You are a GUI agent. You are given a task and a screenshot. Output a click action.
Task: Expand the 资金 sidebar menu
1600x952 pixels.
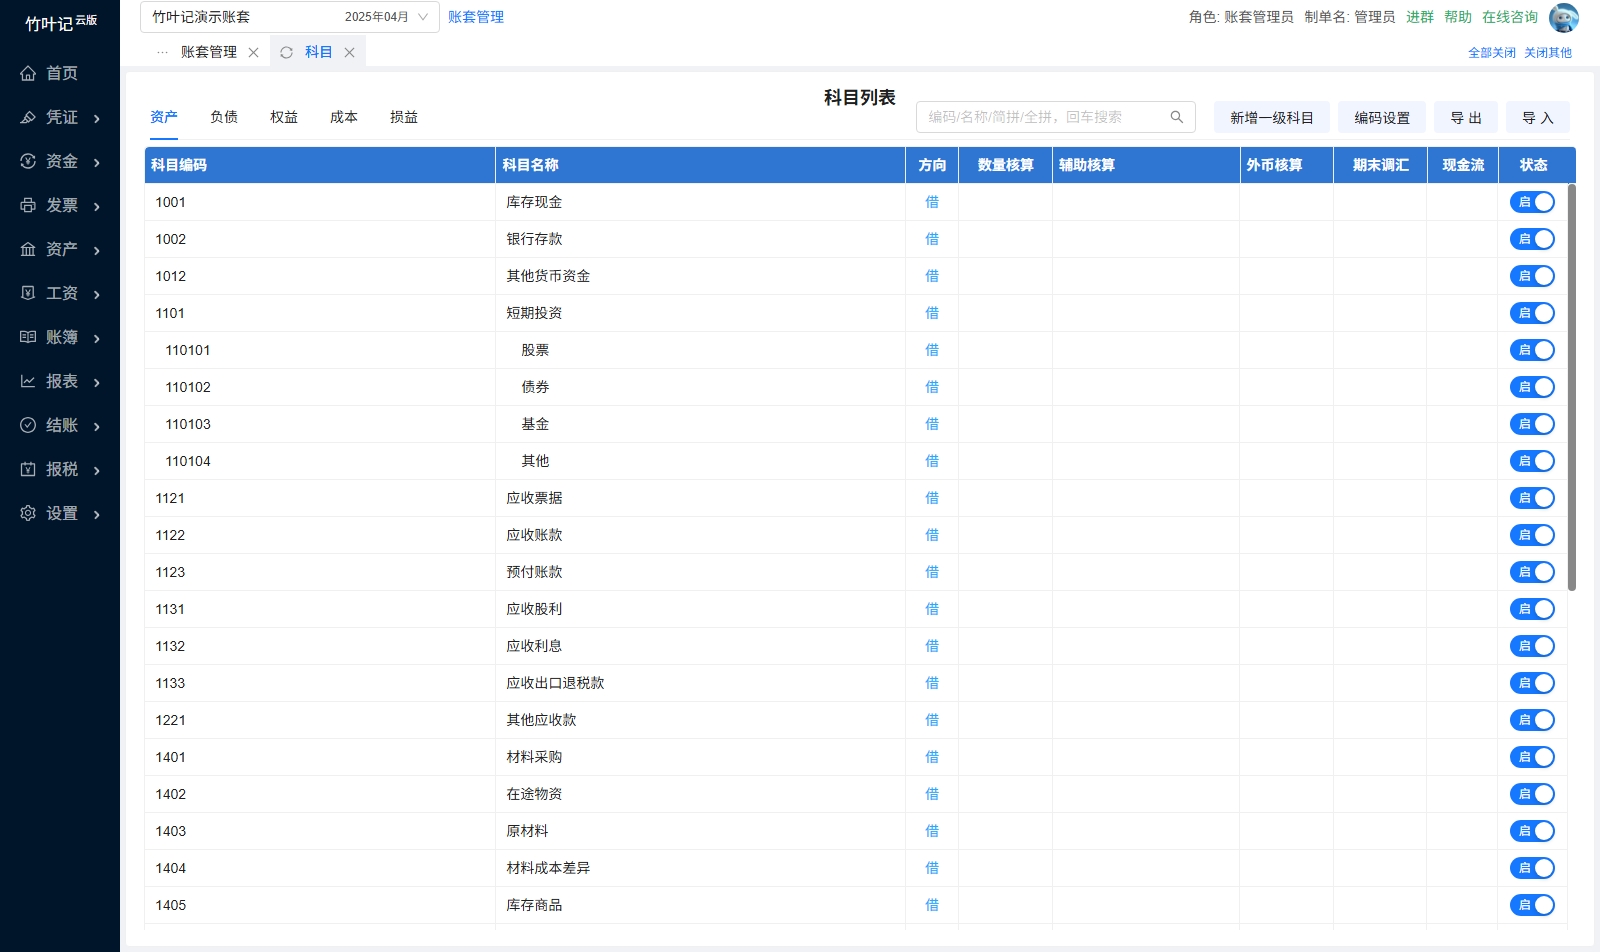point(61,161)
